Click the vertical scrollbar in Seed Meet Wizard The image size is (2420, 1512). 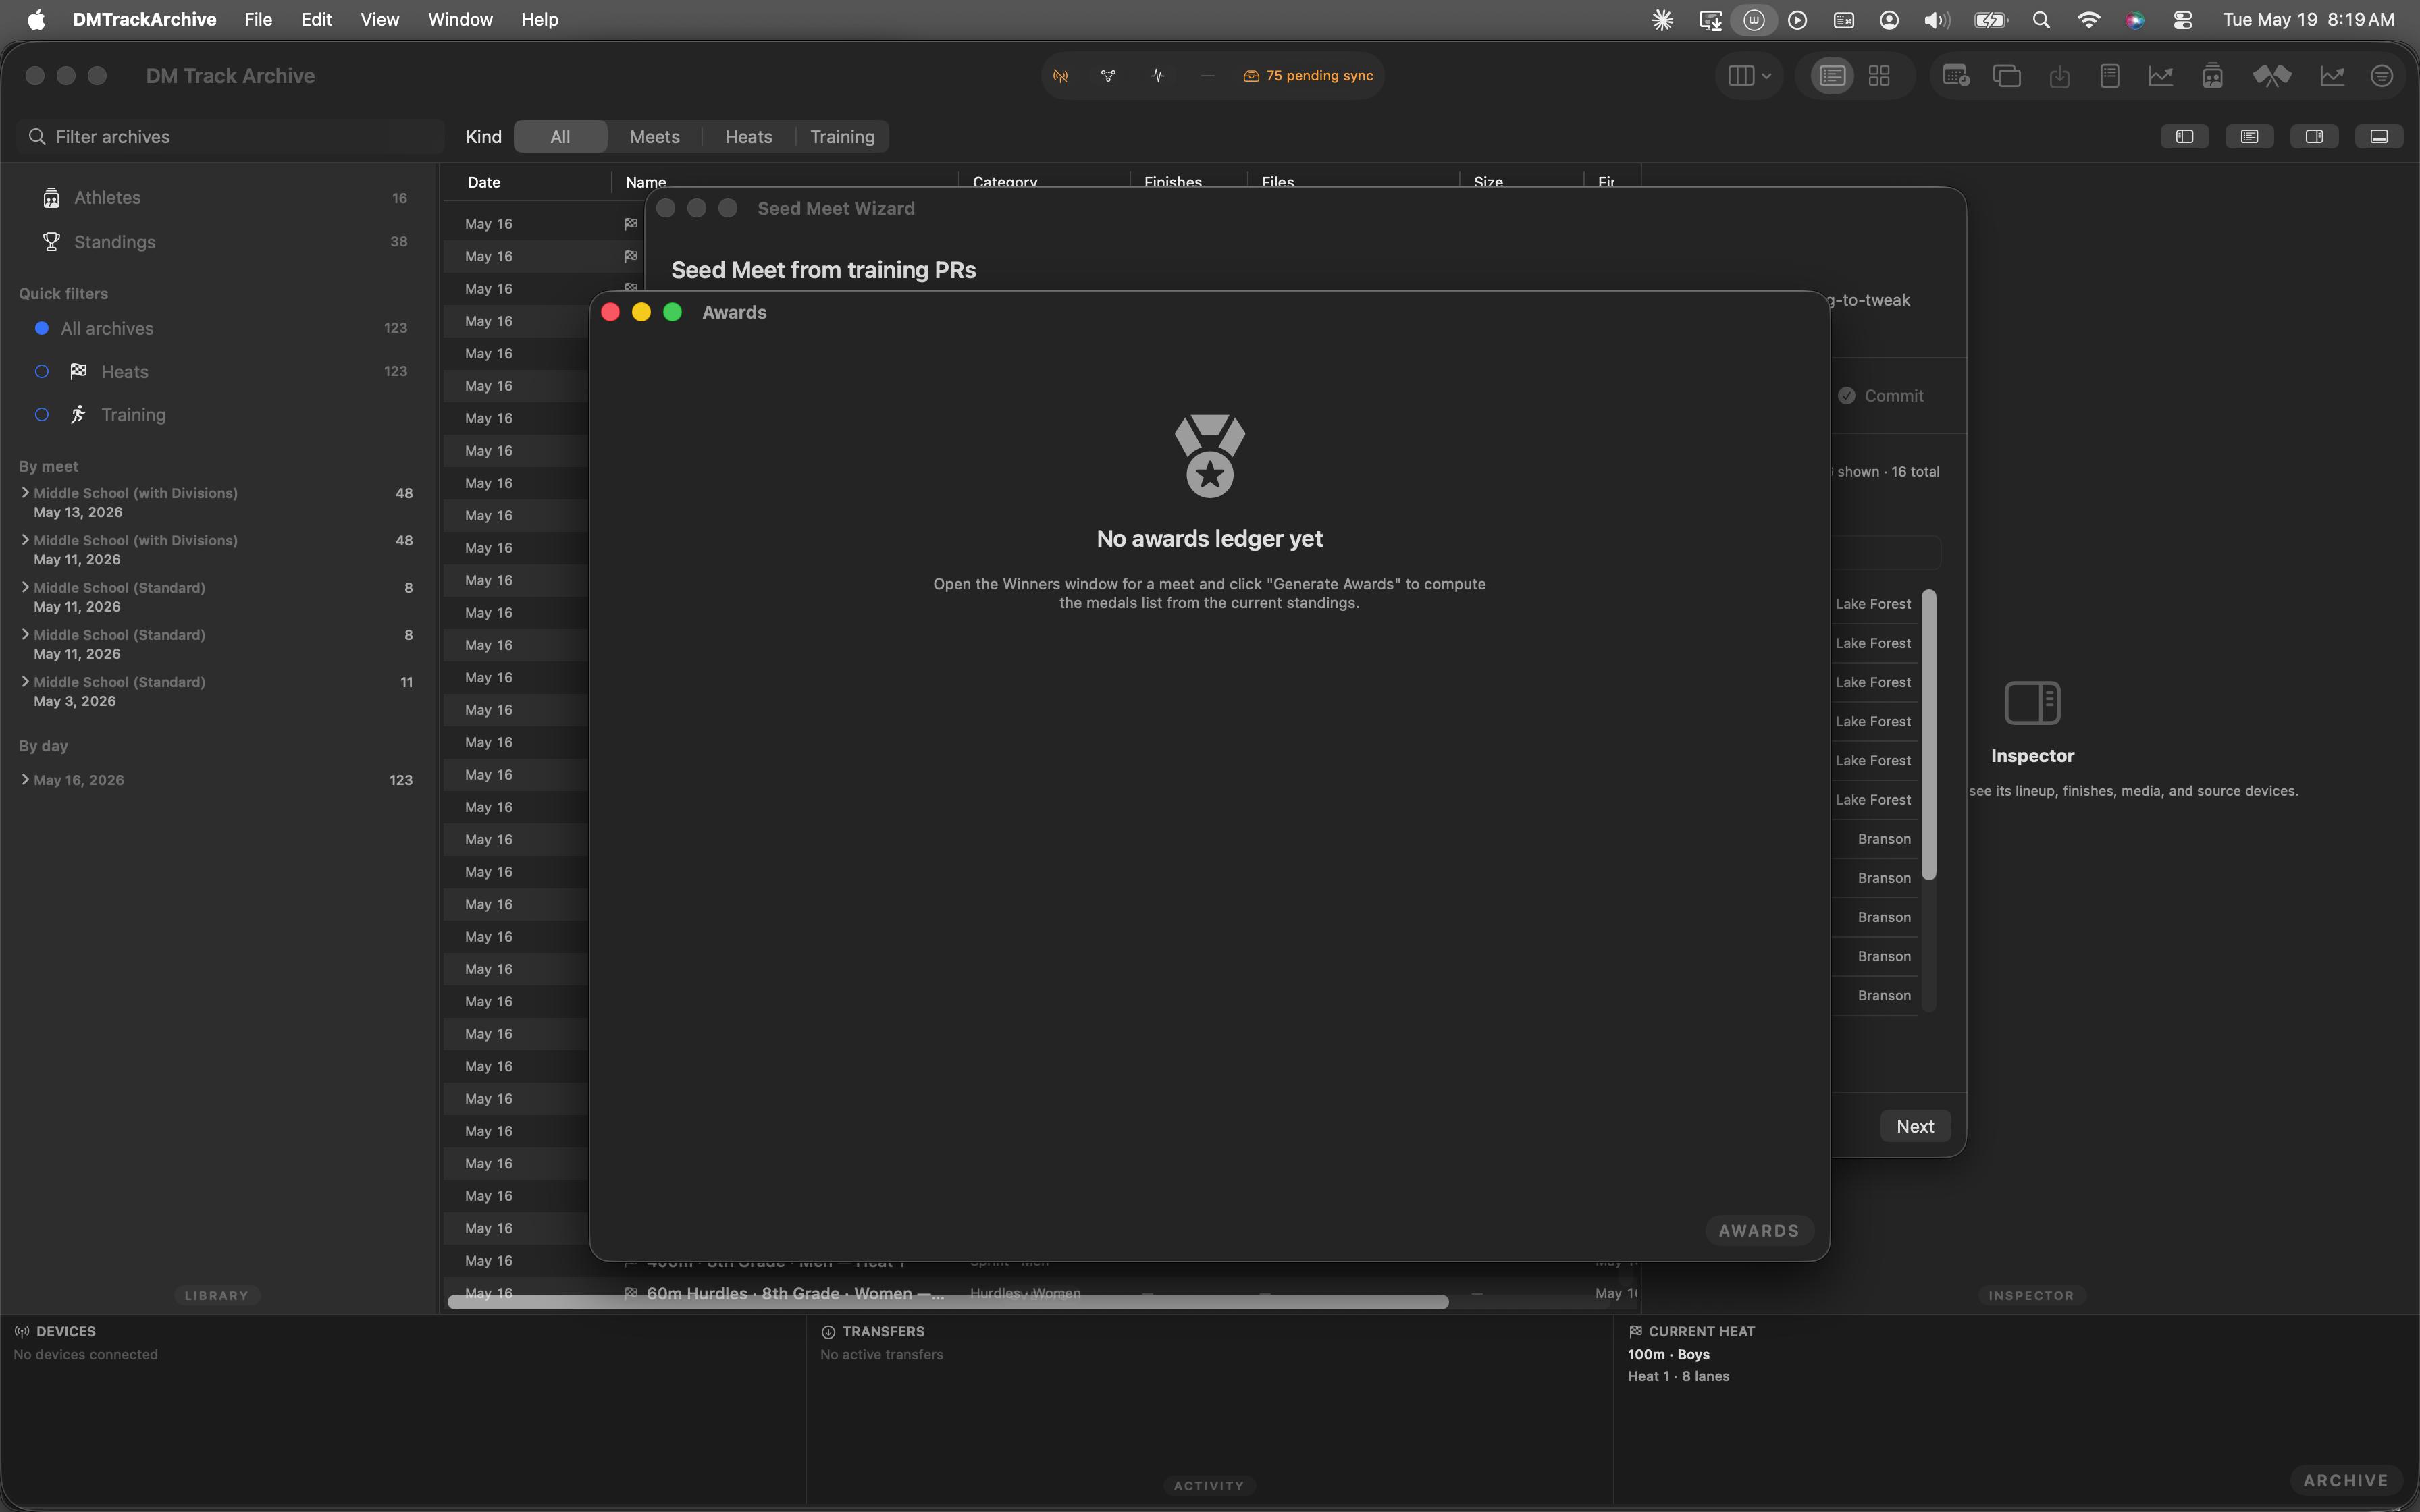[1929, 735]
